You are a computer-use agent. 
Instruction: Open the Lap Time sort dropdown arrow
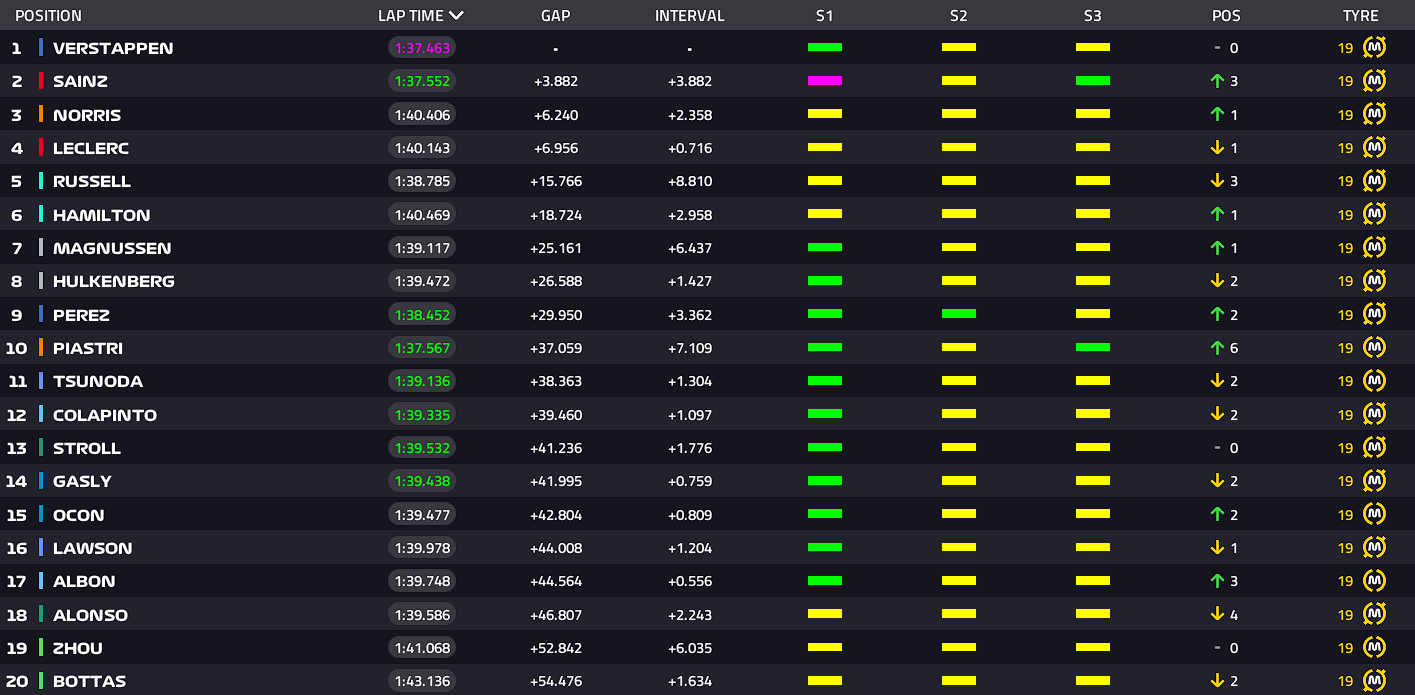[457, 16]
